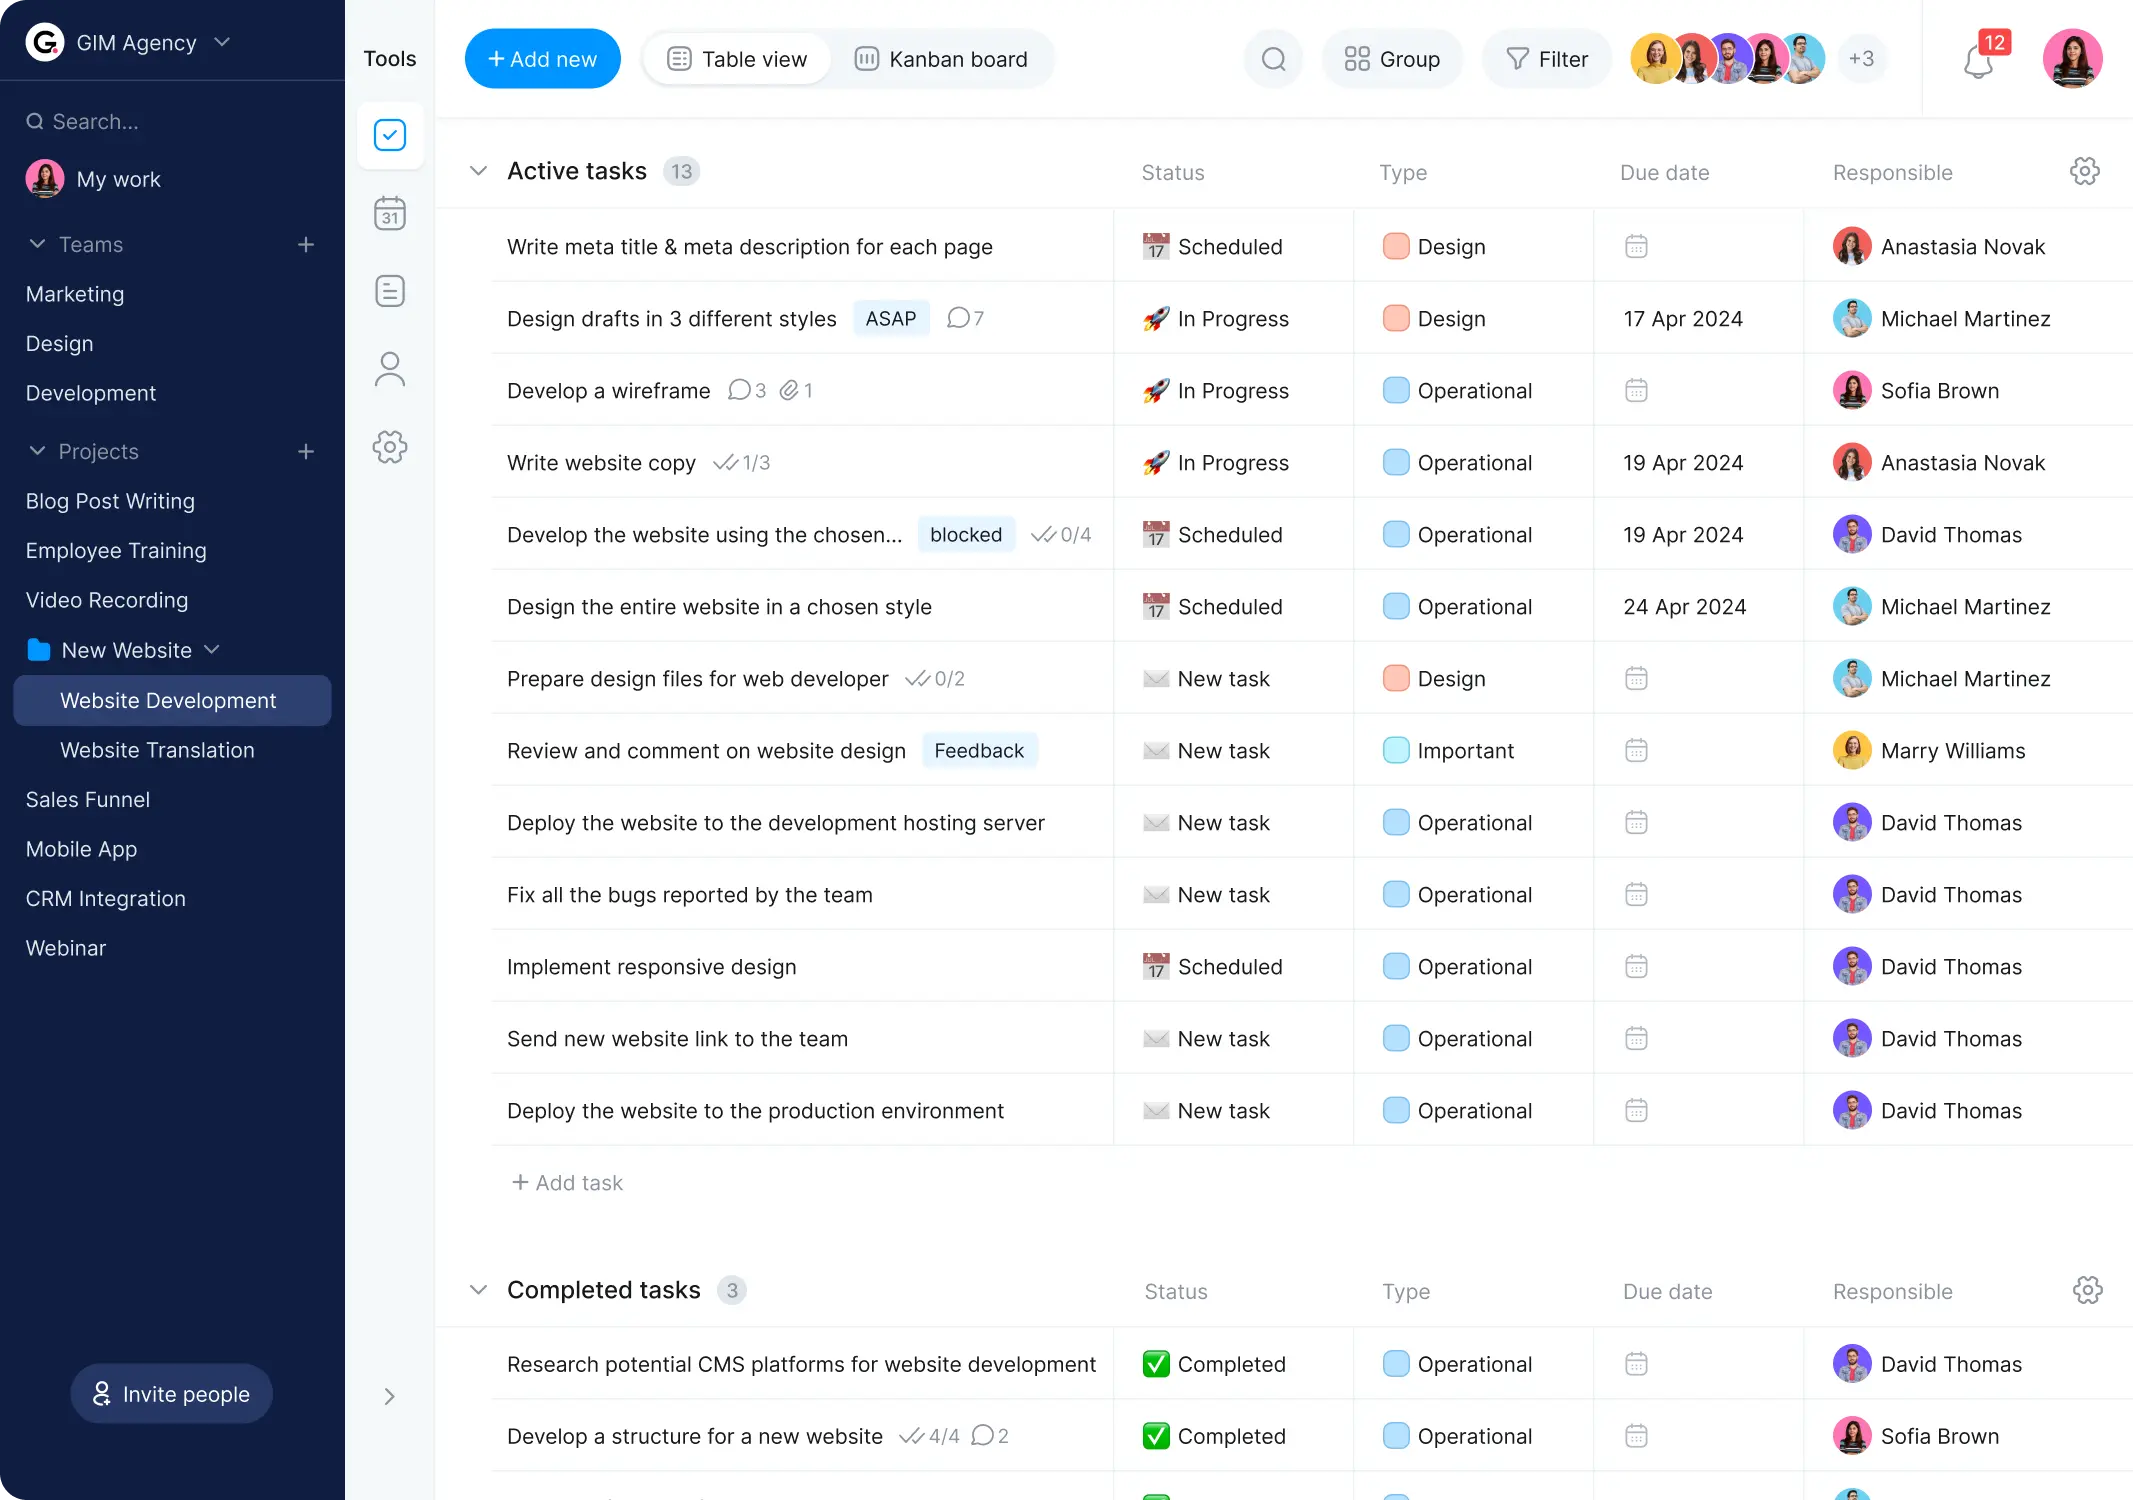The image size is (2133, 1500).
Task: Click the blocked tag label
Action: (966, 534)
